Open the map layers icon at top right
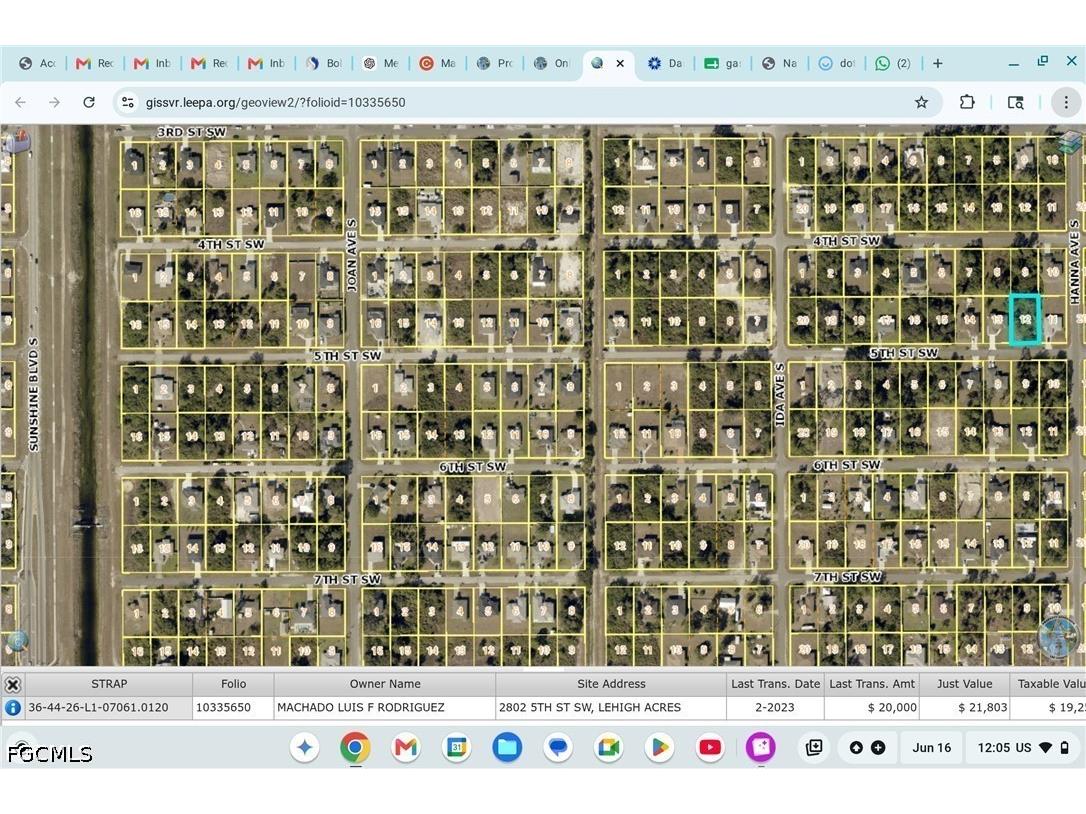The height and width of the screenshot is (814, 1086). (1069, 143)
